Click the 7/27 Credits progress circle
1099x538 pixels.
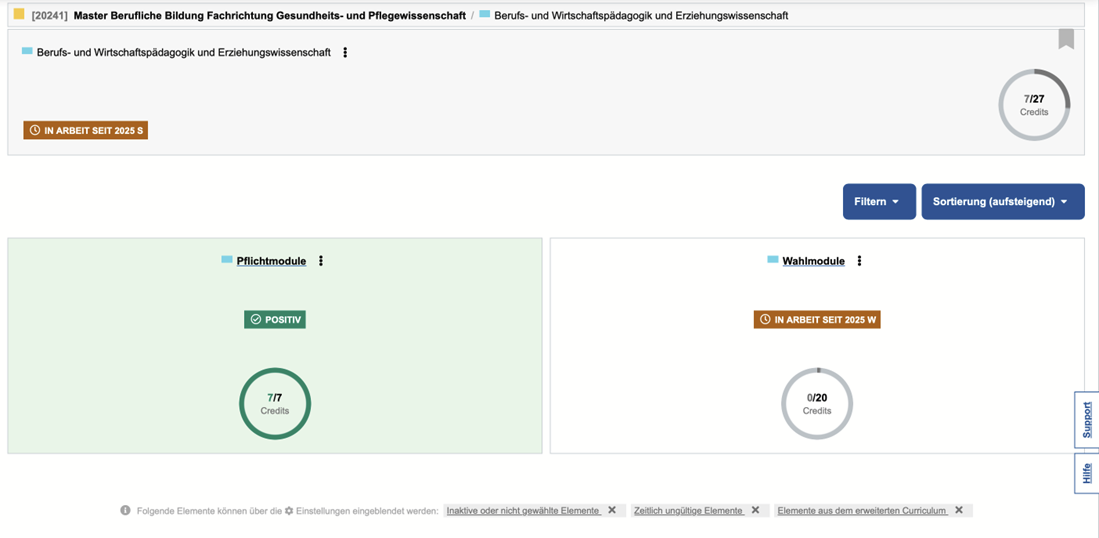click(x=1034, y=105)
